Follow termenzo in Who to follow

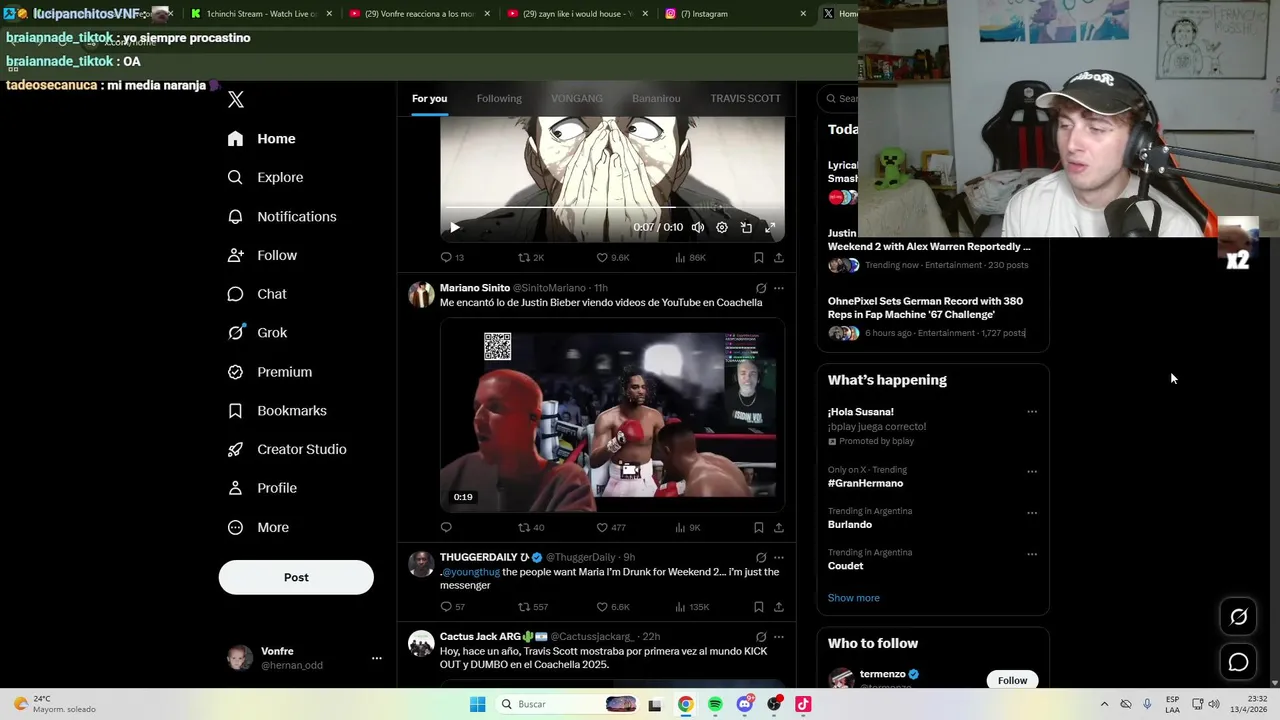coord(1012,680)
